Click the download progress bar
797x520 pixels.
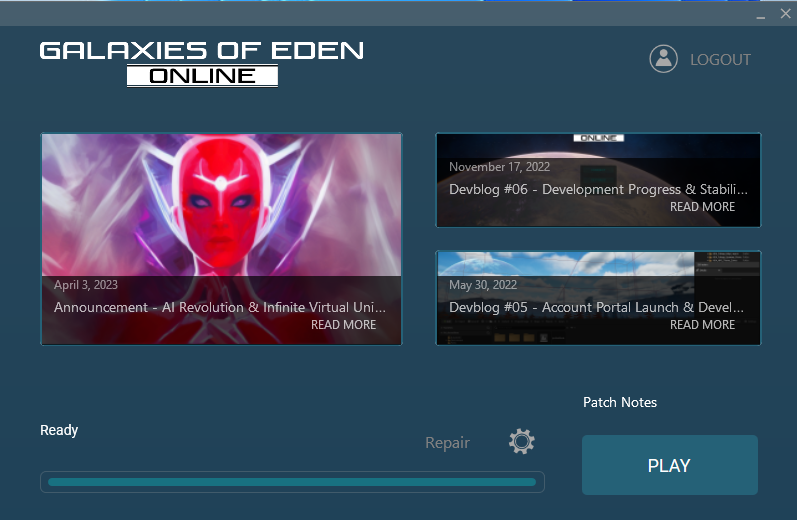coord(292,482)
